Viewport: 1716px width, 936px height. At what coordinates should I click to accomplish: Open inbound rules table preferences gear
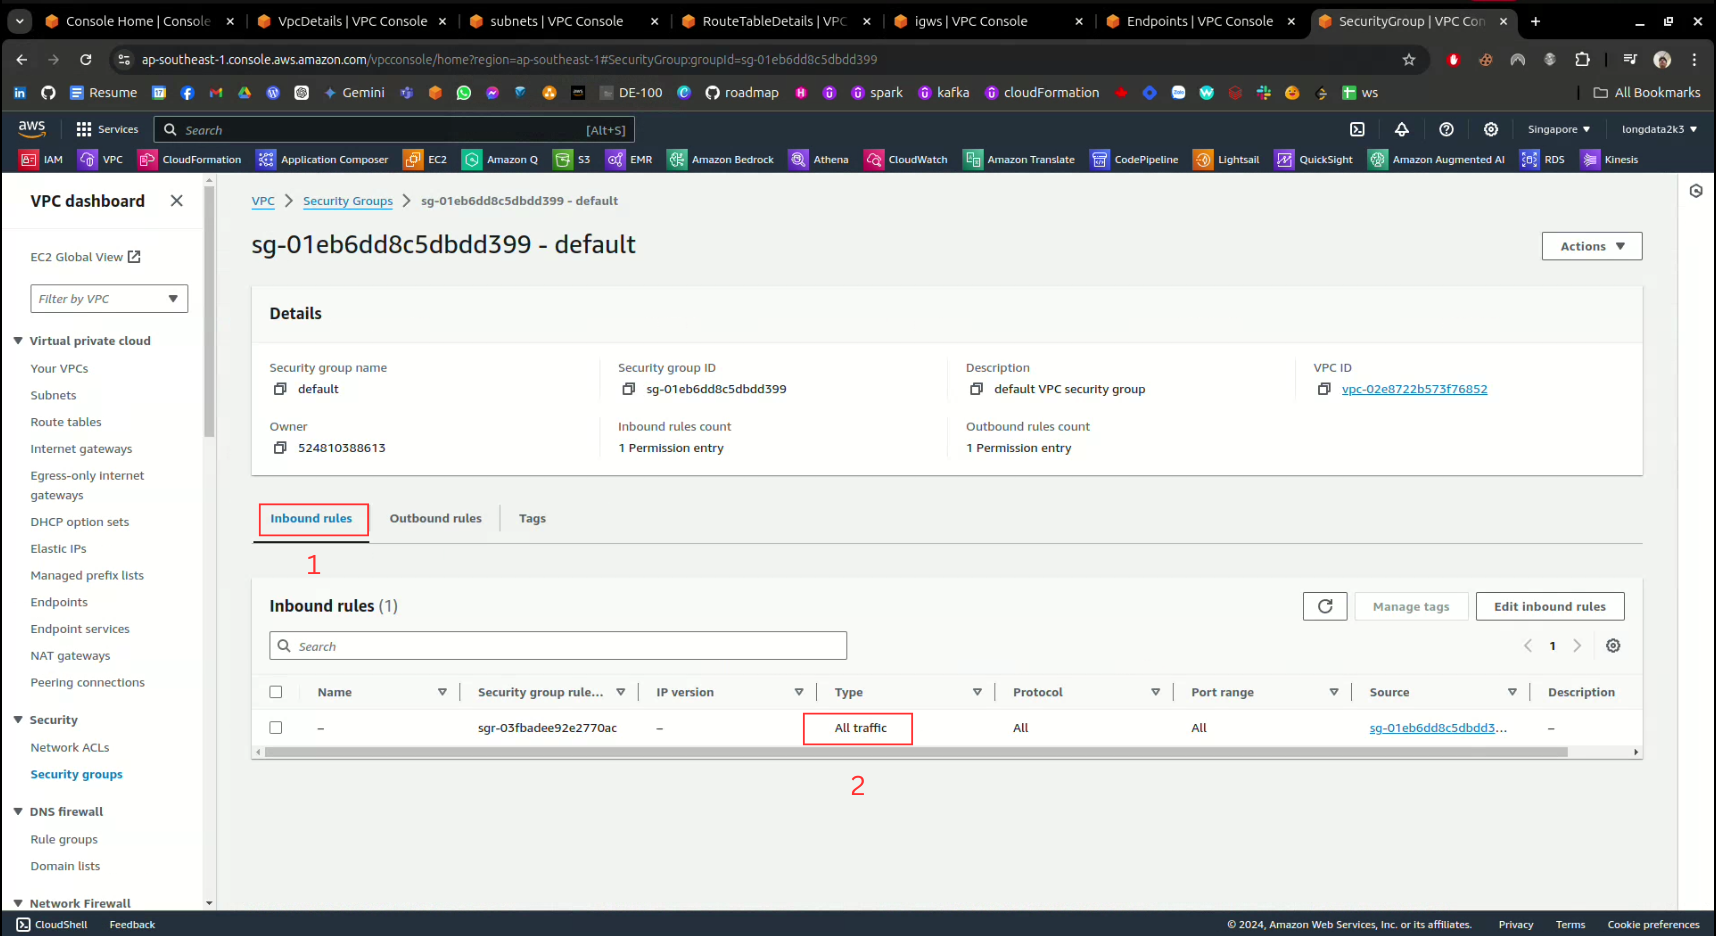(1613, 646)
